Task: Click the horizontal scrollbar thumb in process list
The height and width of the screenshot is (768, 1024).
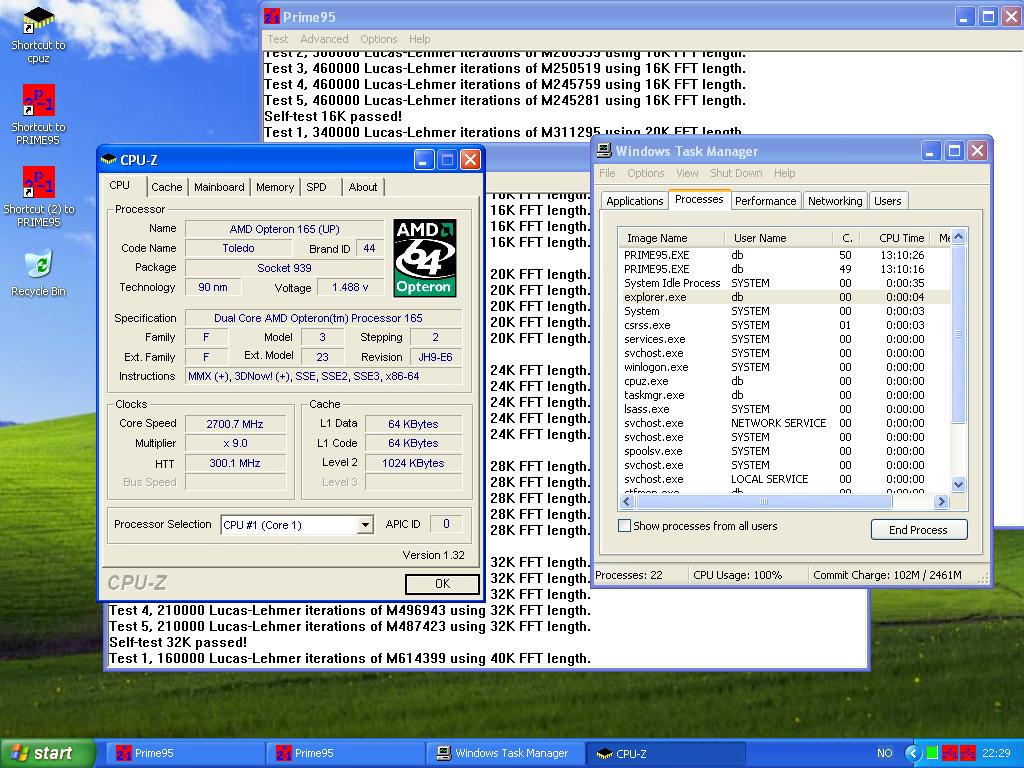Action: [764, 502]
